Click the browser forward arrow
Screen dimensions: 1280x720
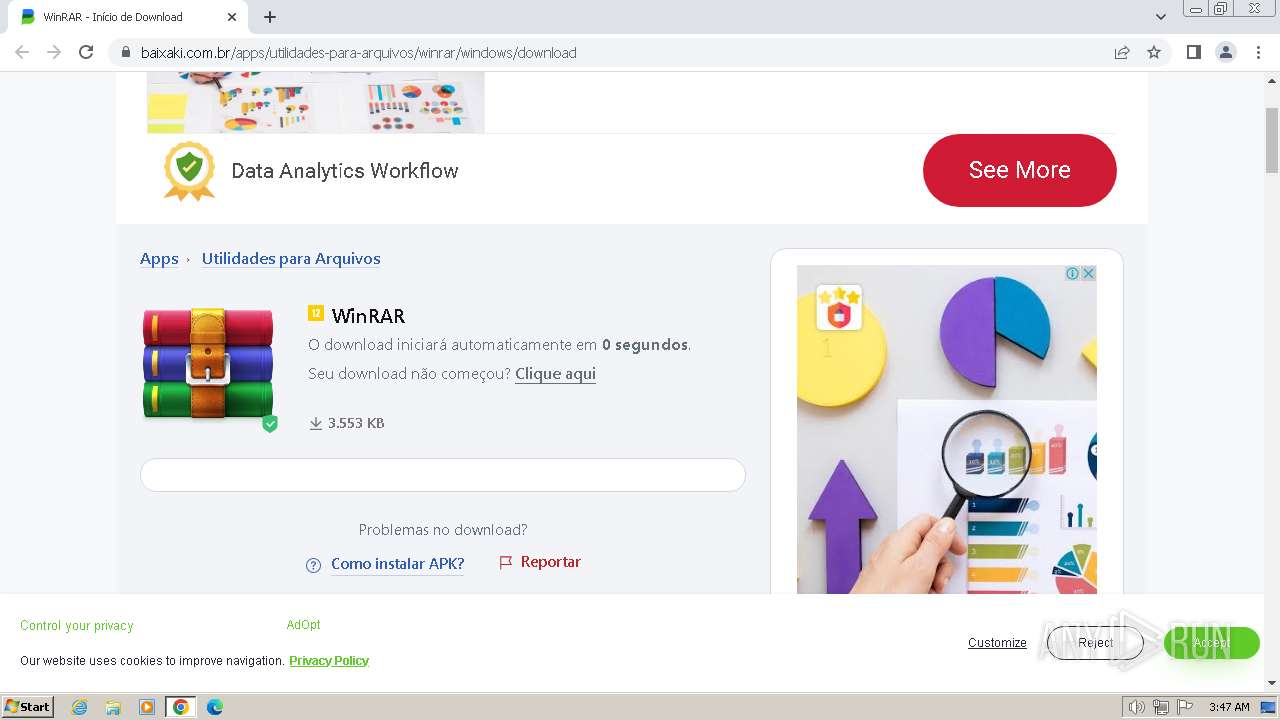[54, 52]
